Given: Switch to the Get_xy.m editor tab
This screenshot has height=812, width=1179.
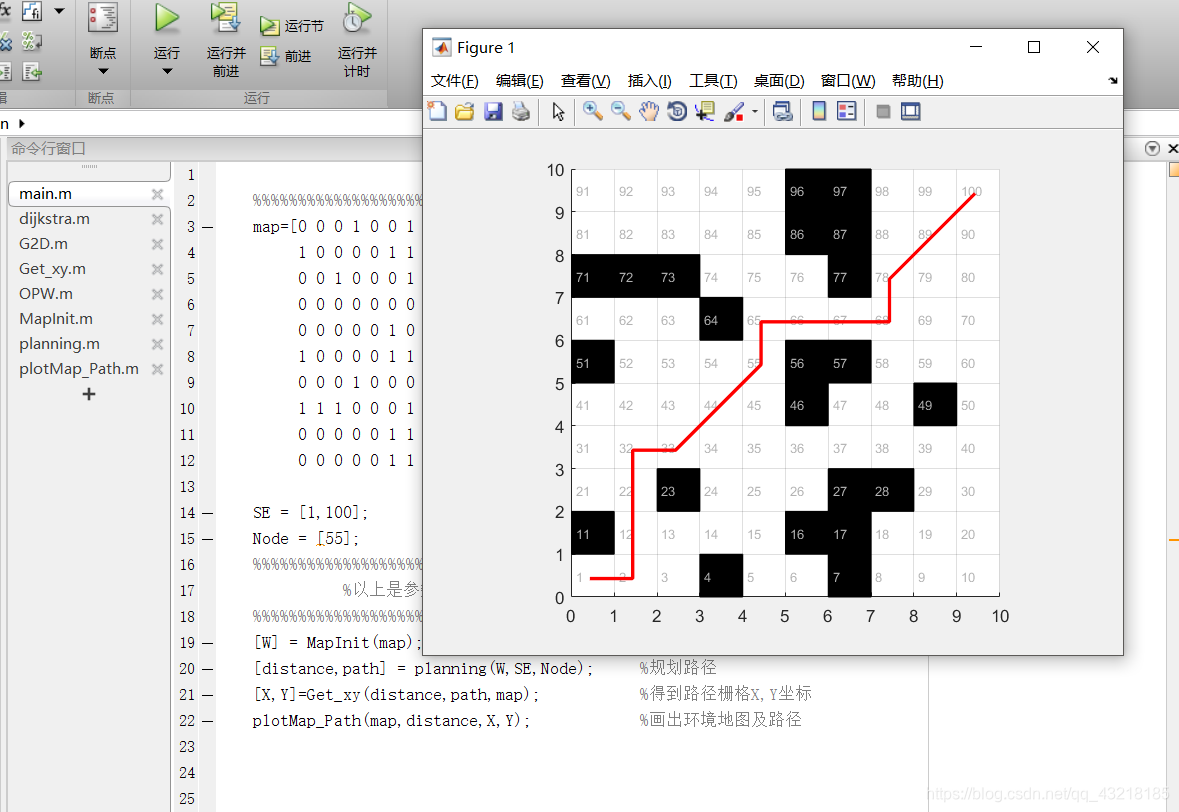Looking at the screenshot, I should [x=52, y=268].
